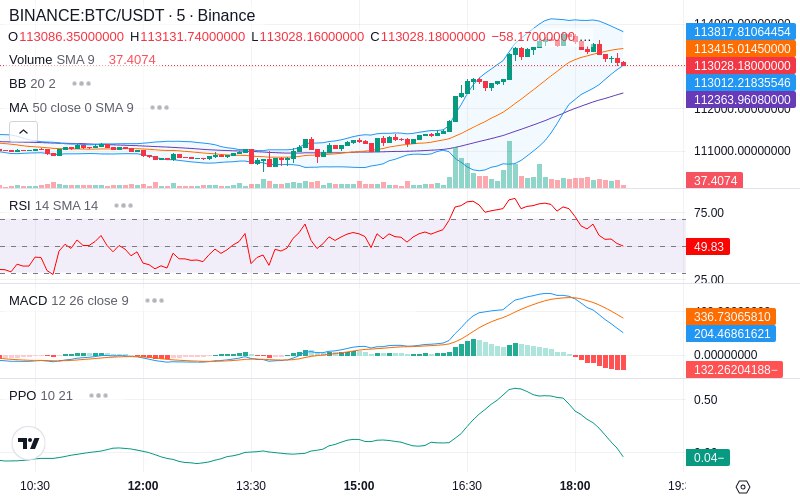Select the RSI 14 SMA 14 label

coord(54,206)
